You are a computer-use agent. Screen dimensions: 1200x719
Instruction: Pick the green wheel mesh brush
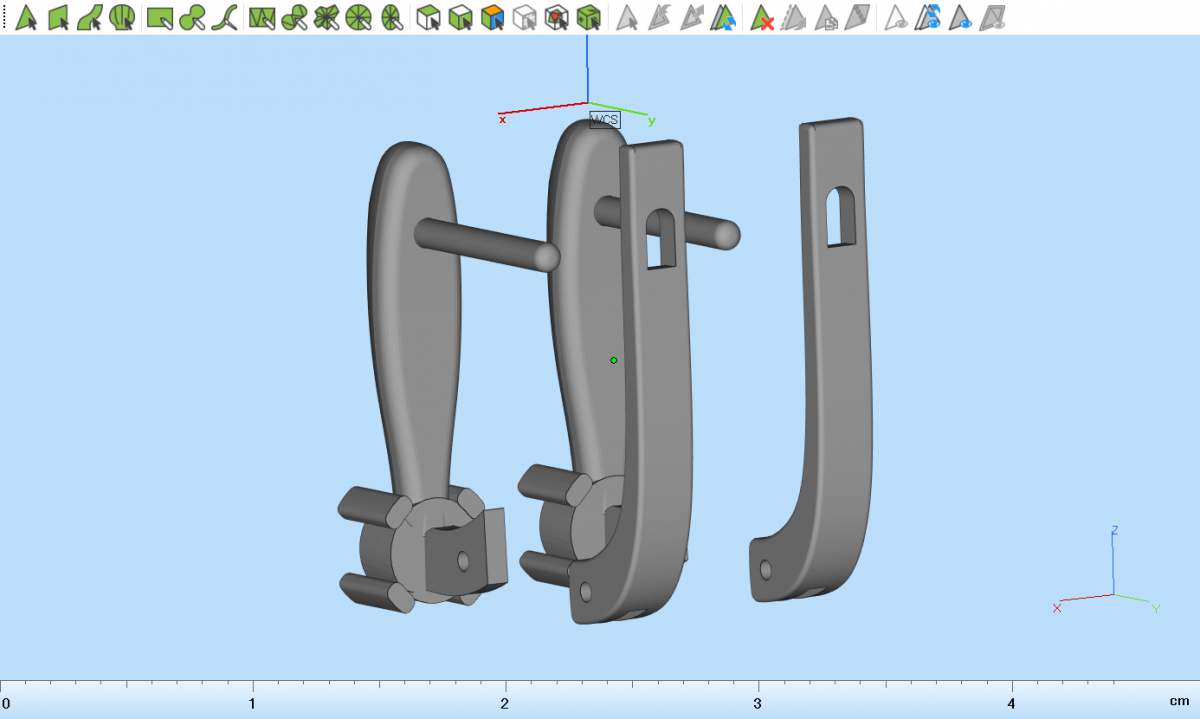point(359,17)
